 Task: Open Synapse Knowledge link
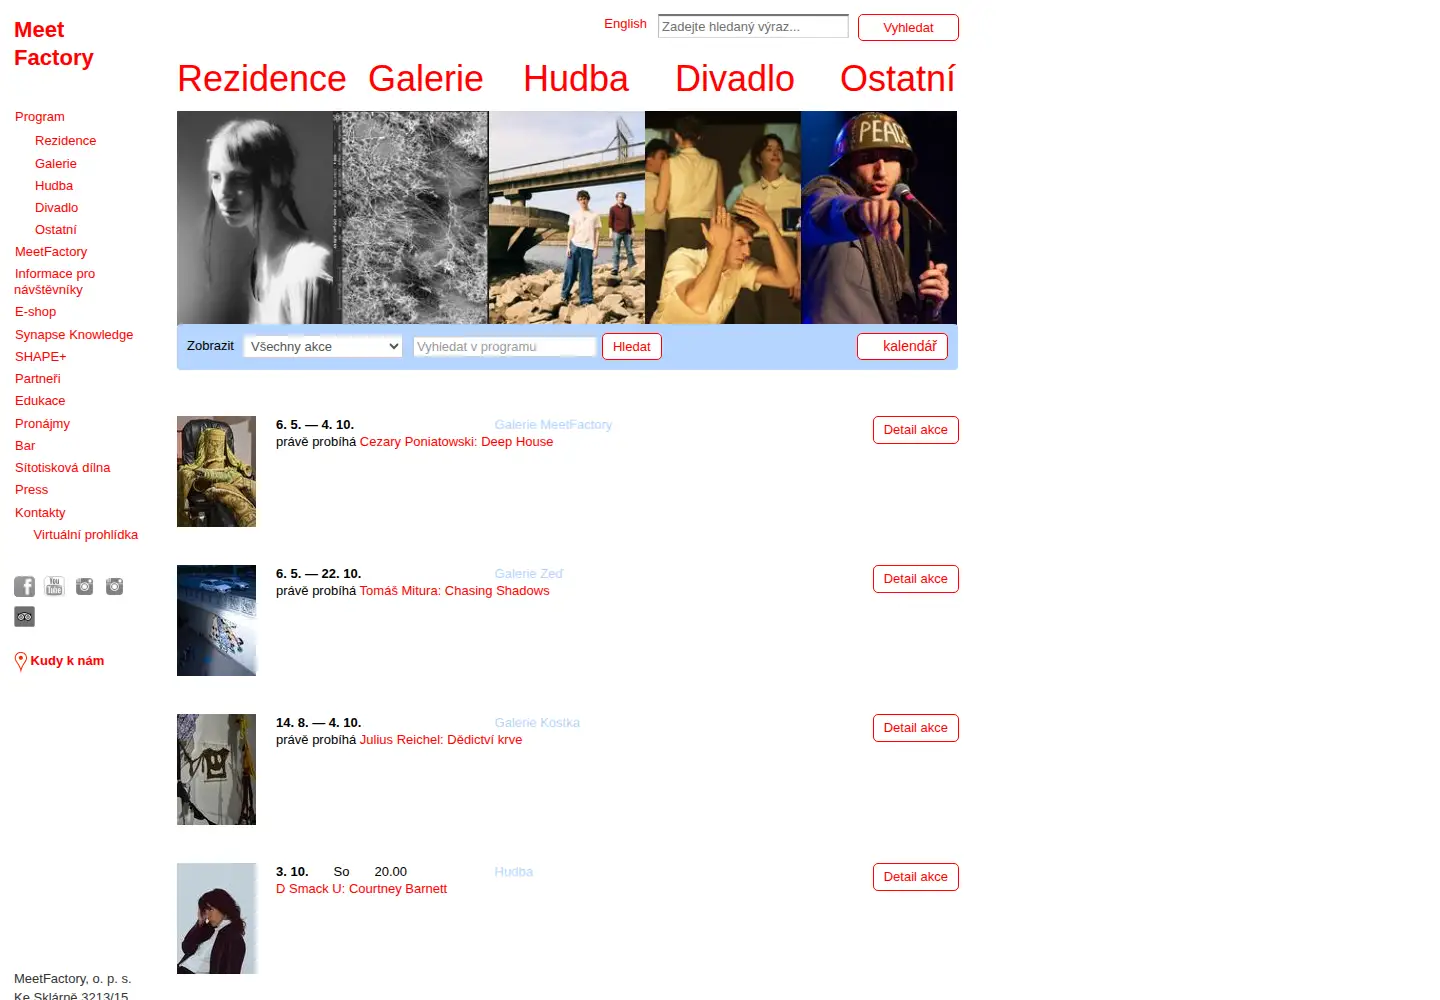pos(74,335)
